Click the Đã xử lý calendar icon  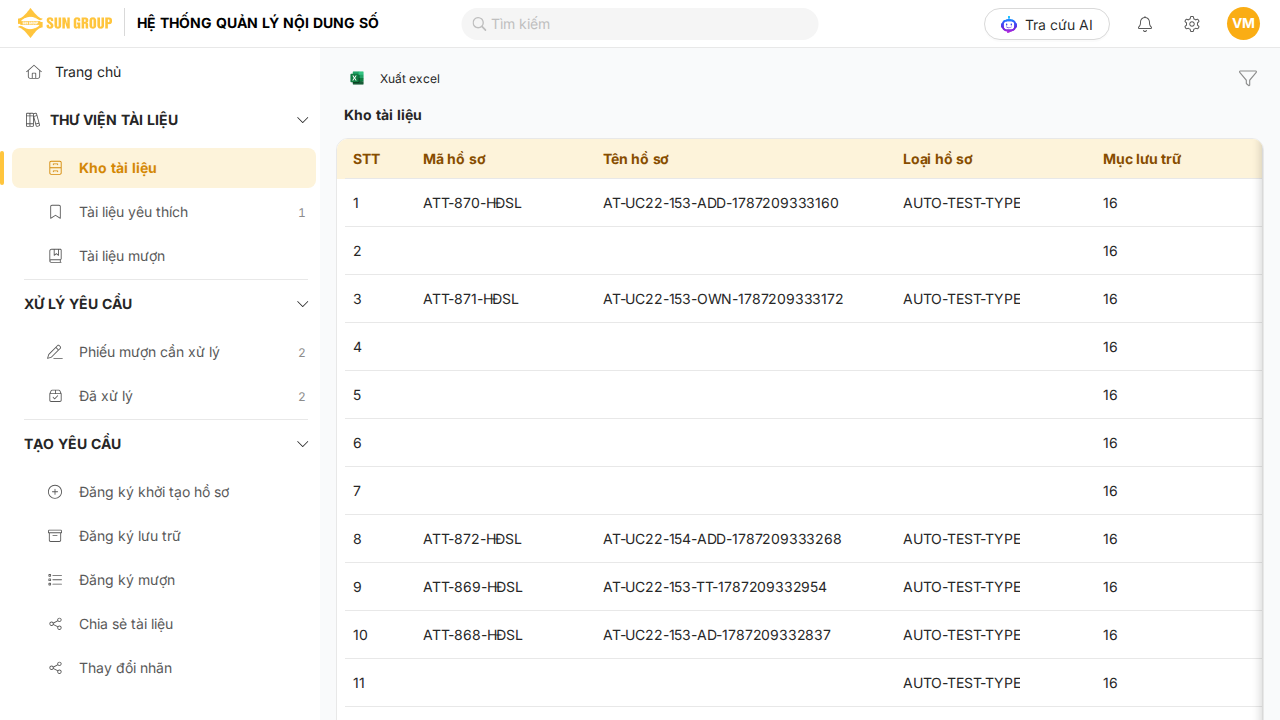[x=56, y=396]
